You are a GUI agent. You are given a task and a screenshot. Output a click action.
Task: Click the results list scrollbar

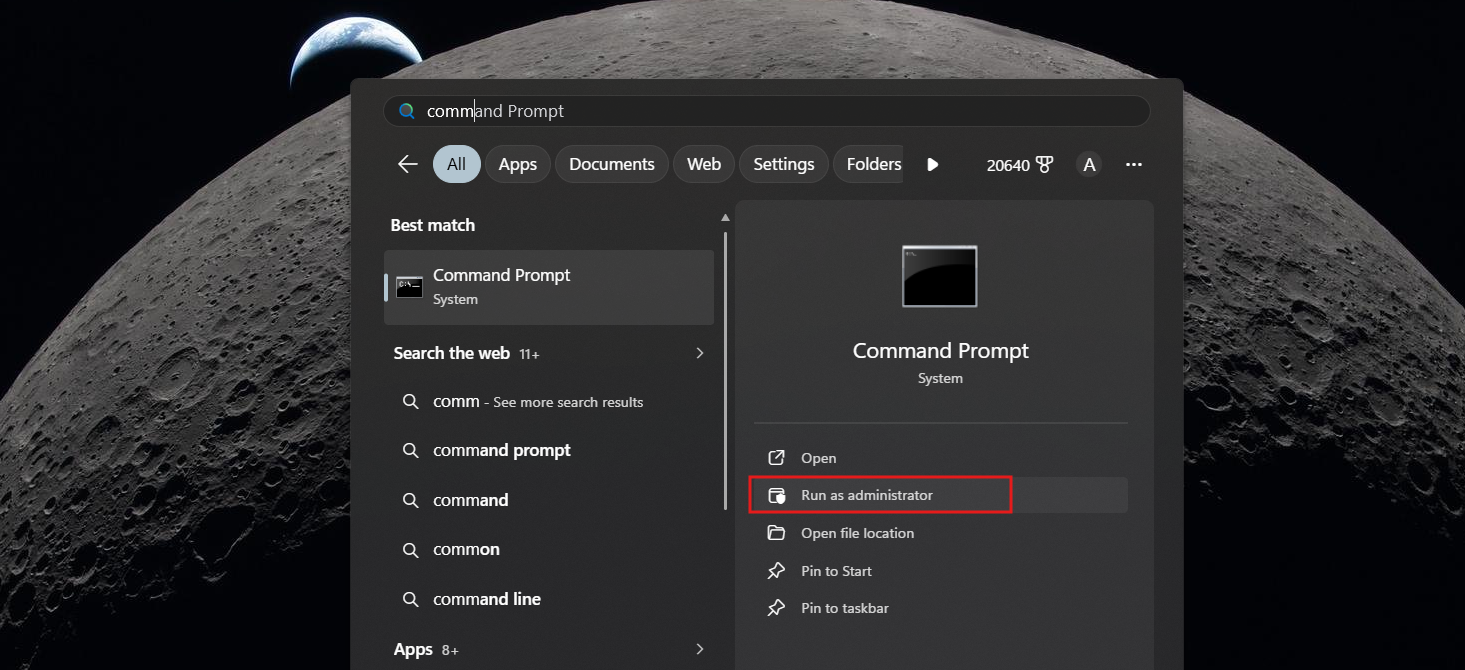[726, 370]
